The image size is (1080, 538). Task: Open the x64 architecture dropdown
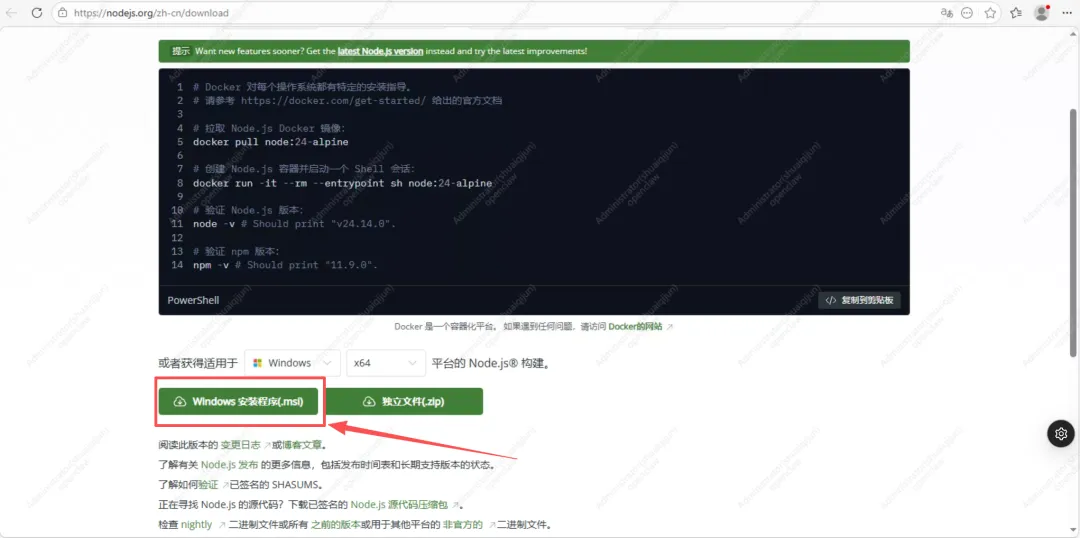pyautogui.click(x=386, y=362)
